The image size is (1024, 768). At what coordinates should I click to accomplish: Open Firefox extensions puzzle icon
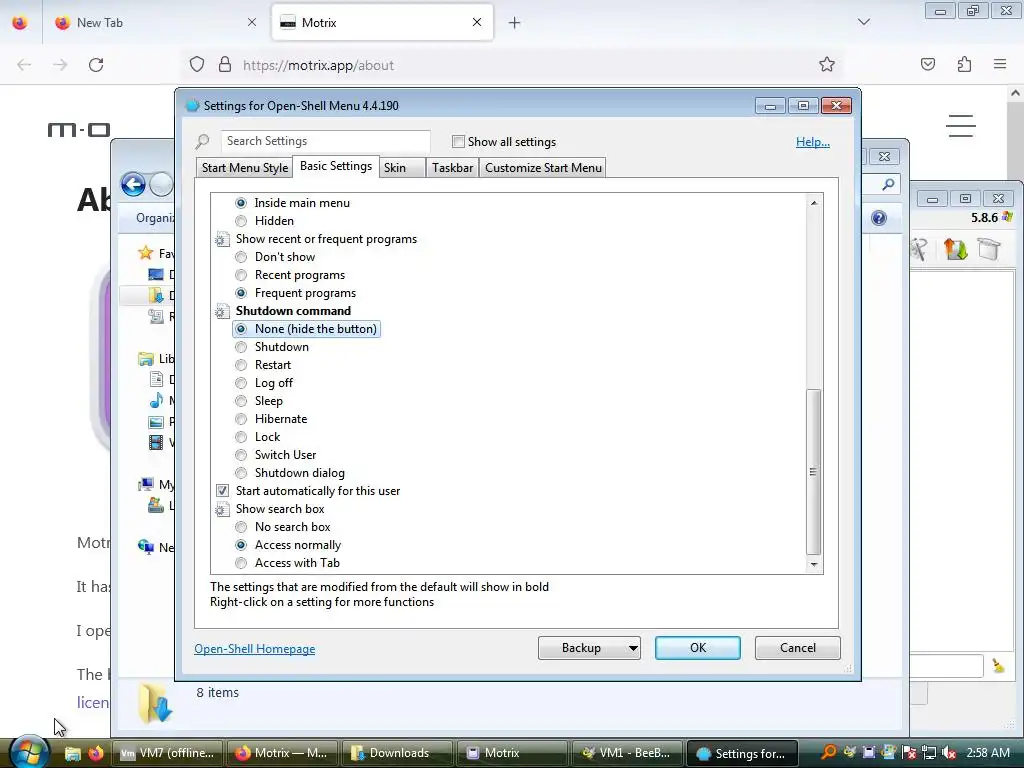click(965, 65)
